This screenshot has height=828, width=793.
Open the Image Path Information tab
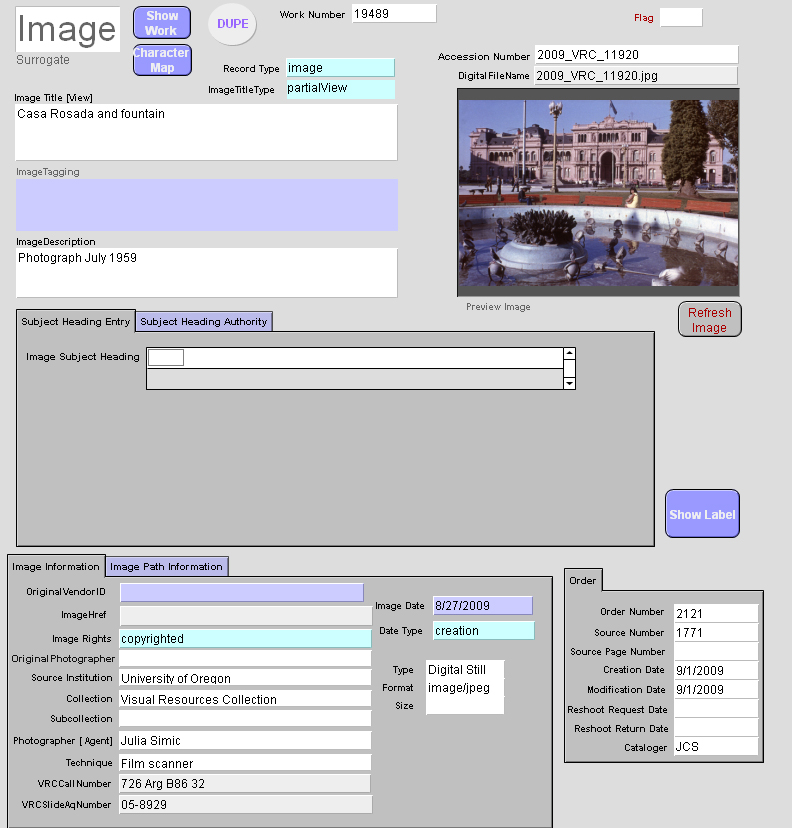click(x=167, y=567)
